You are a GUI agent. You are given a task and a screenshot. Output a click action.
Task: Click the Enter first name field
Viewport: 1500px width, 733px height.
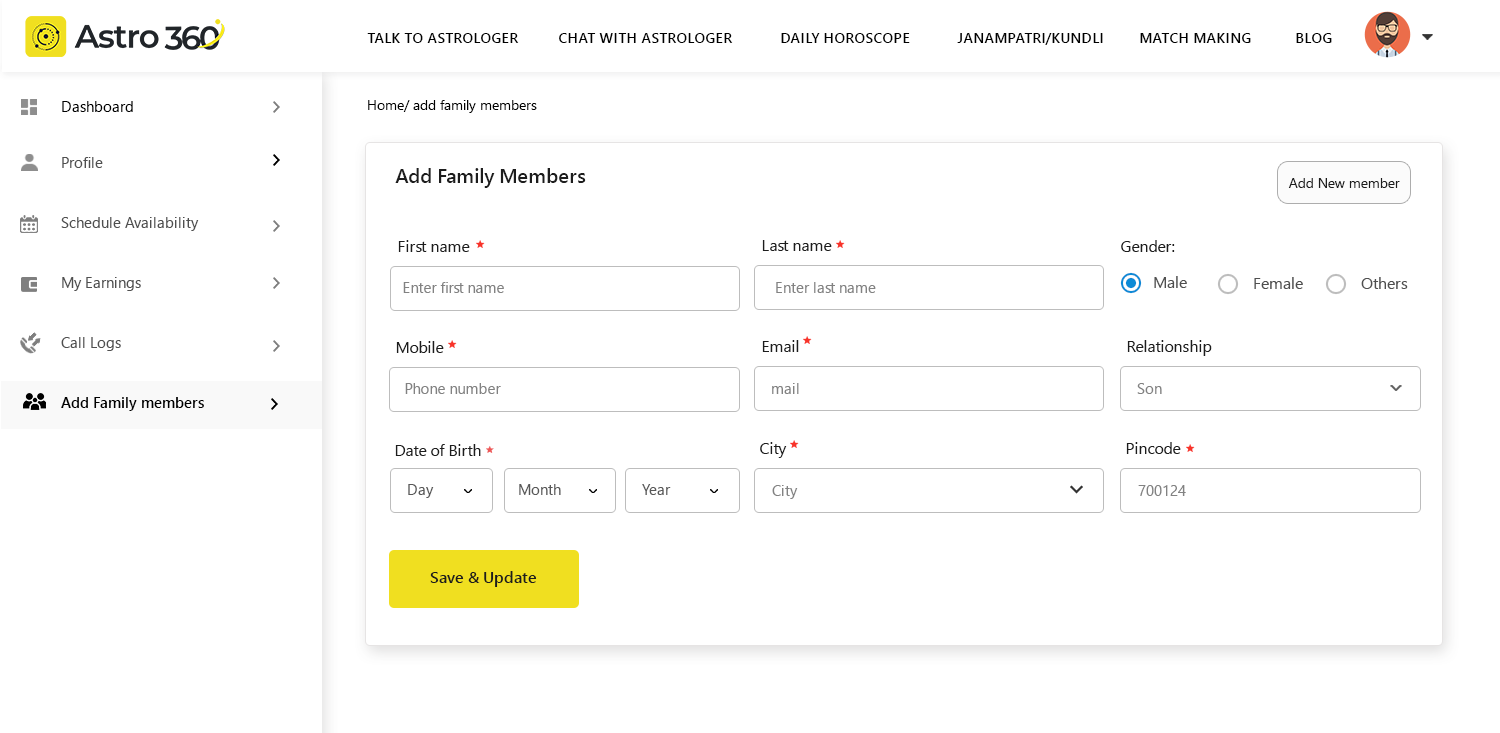tap(564, 288)
